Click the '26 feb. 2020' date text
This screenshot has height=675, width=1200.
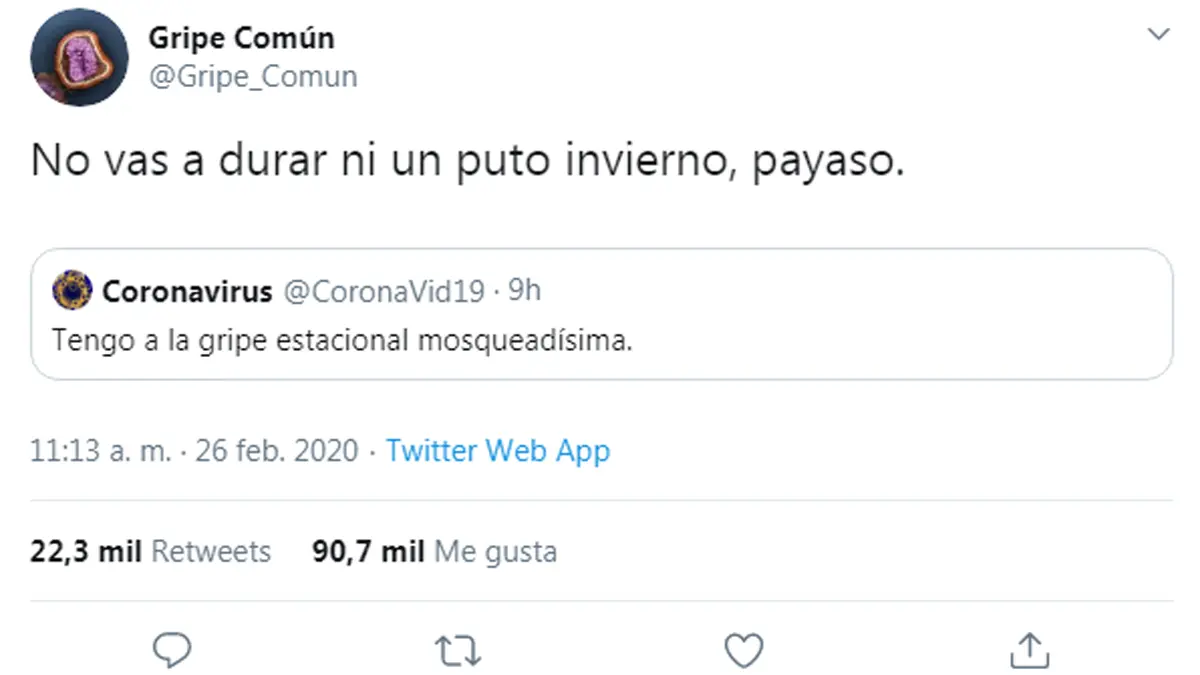[277, 451]
